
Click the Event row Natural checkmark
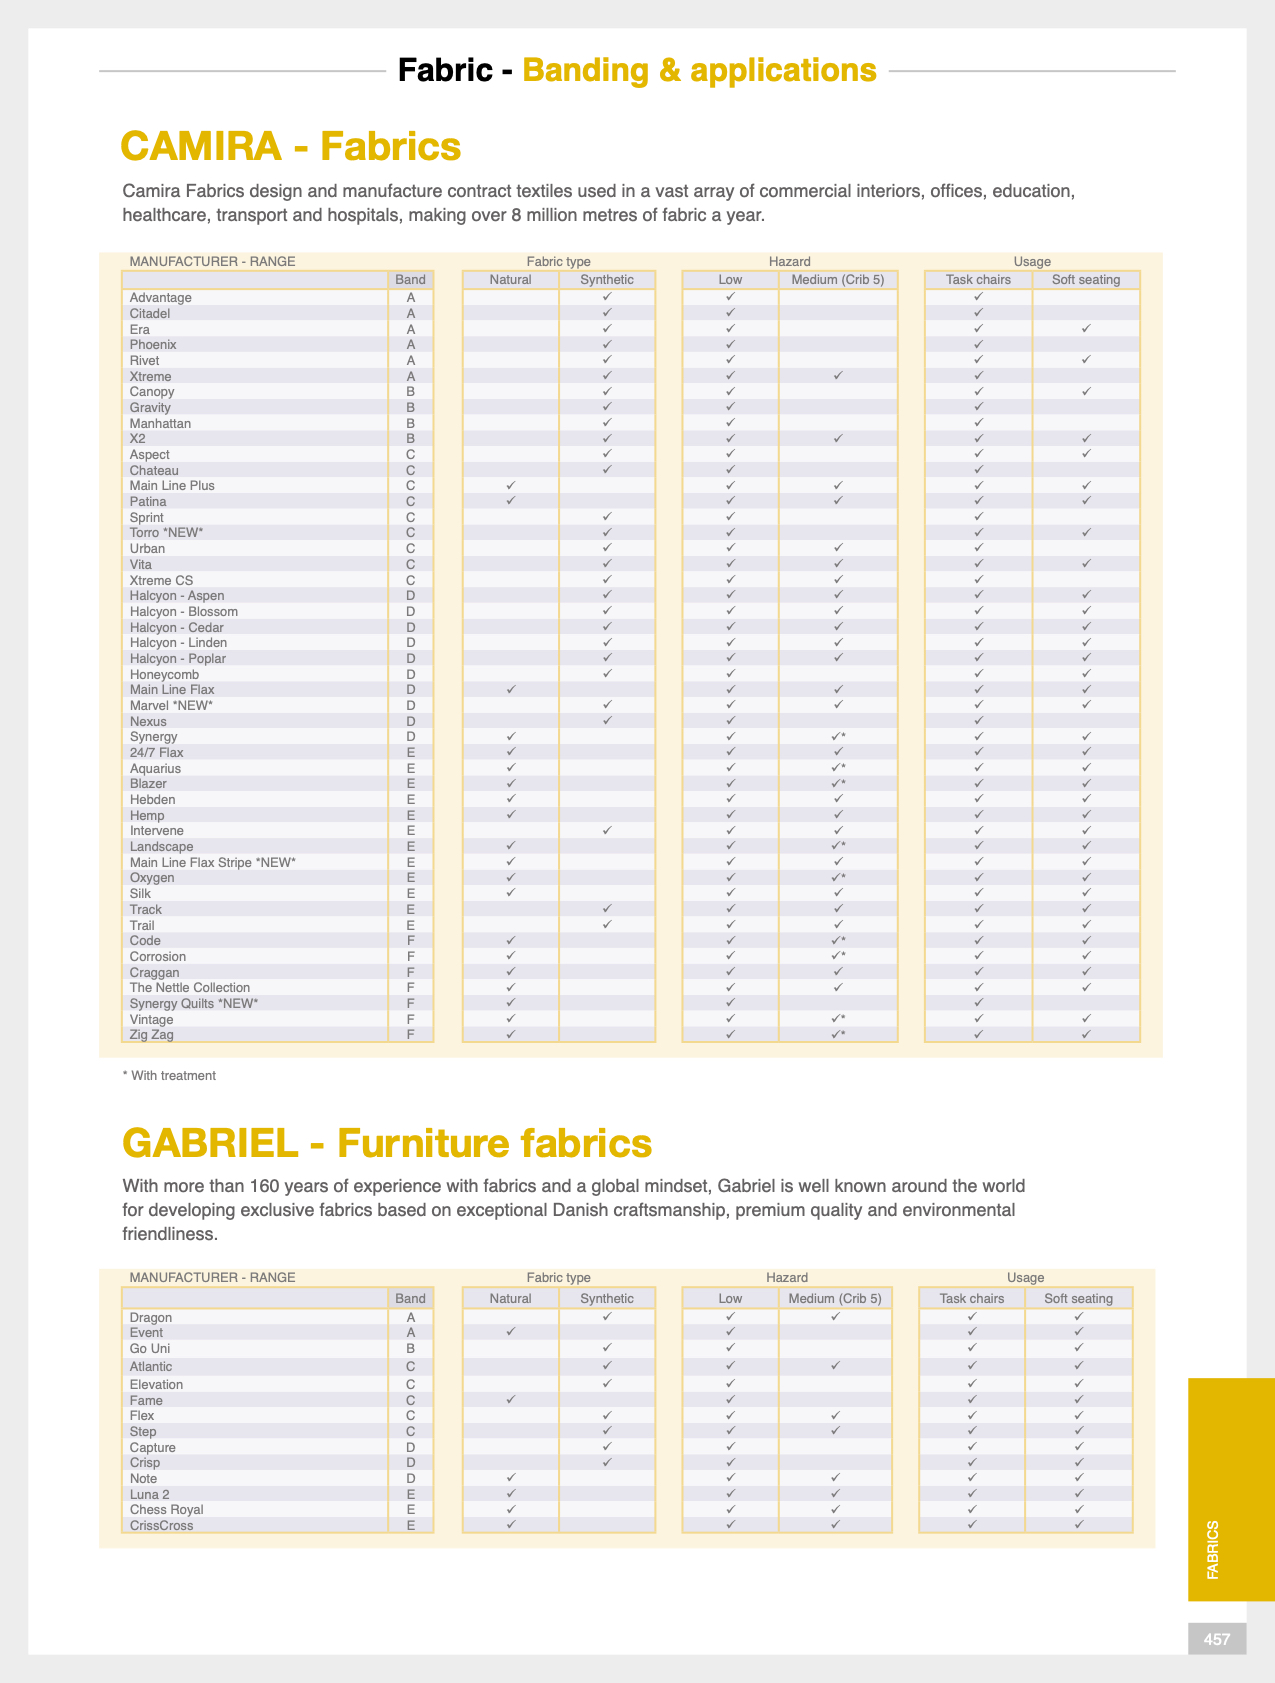pos(510,1332)
